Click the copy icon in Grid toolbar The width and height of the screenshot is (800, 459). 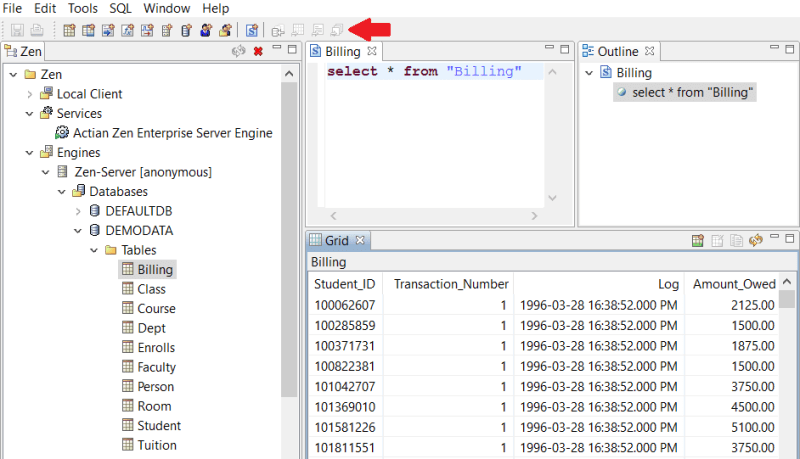click(x=736, y=240)
